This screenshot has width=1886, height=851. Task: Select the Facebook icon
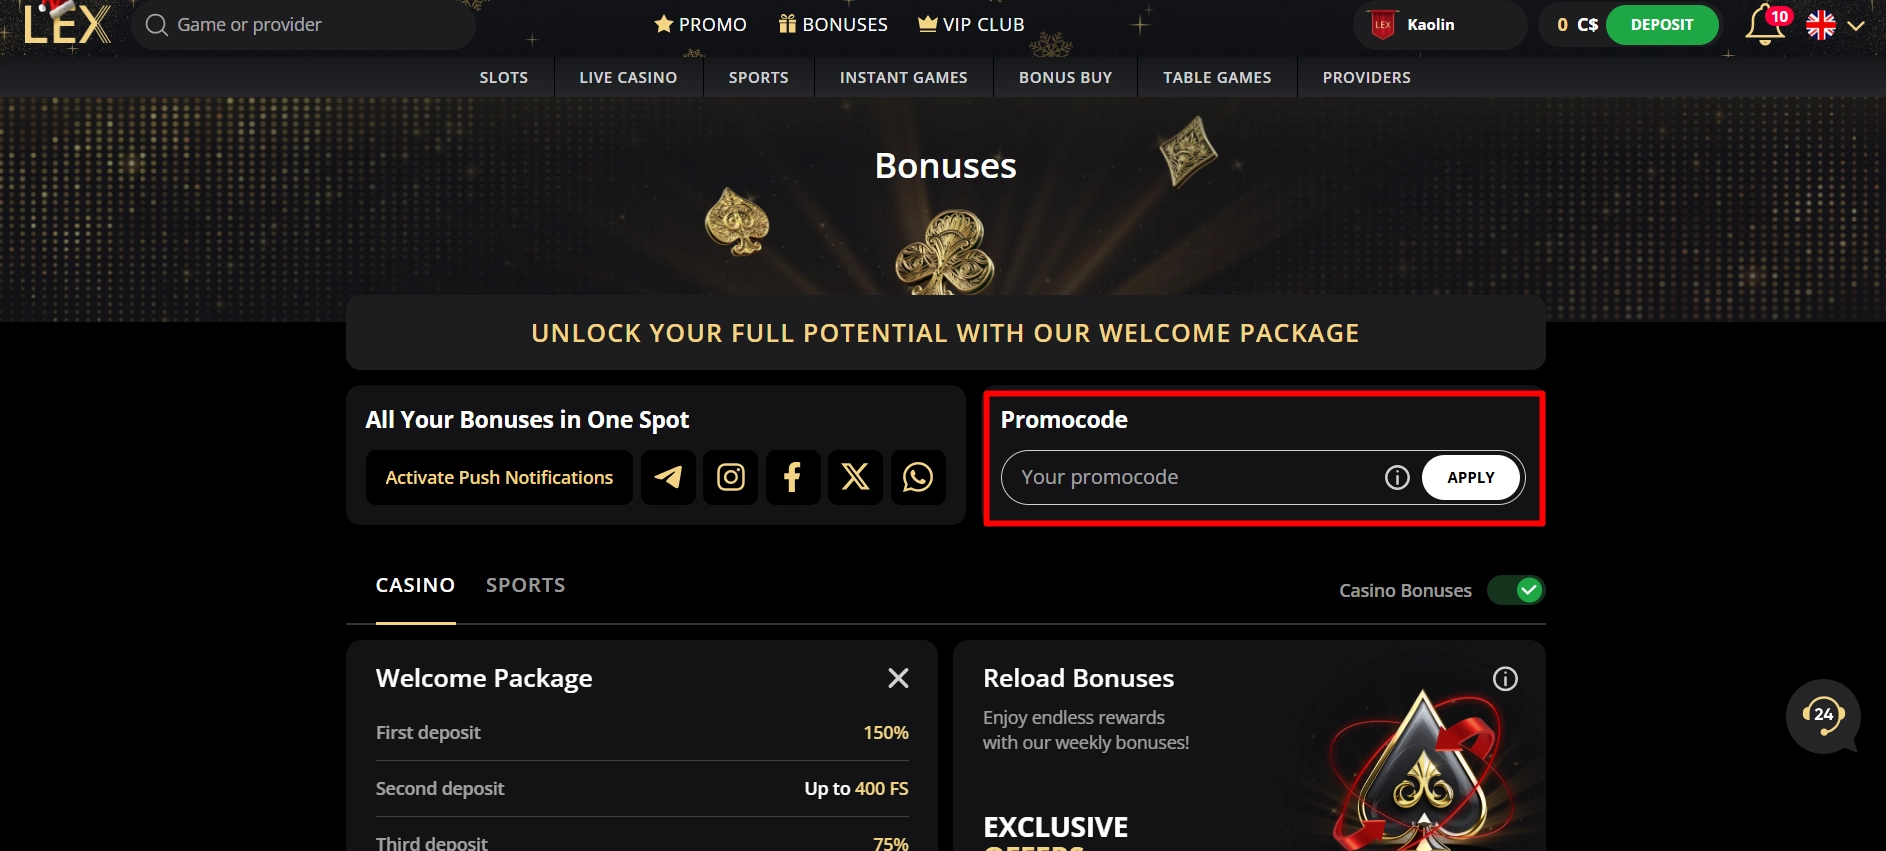(x=793, y=477)
